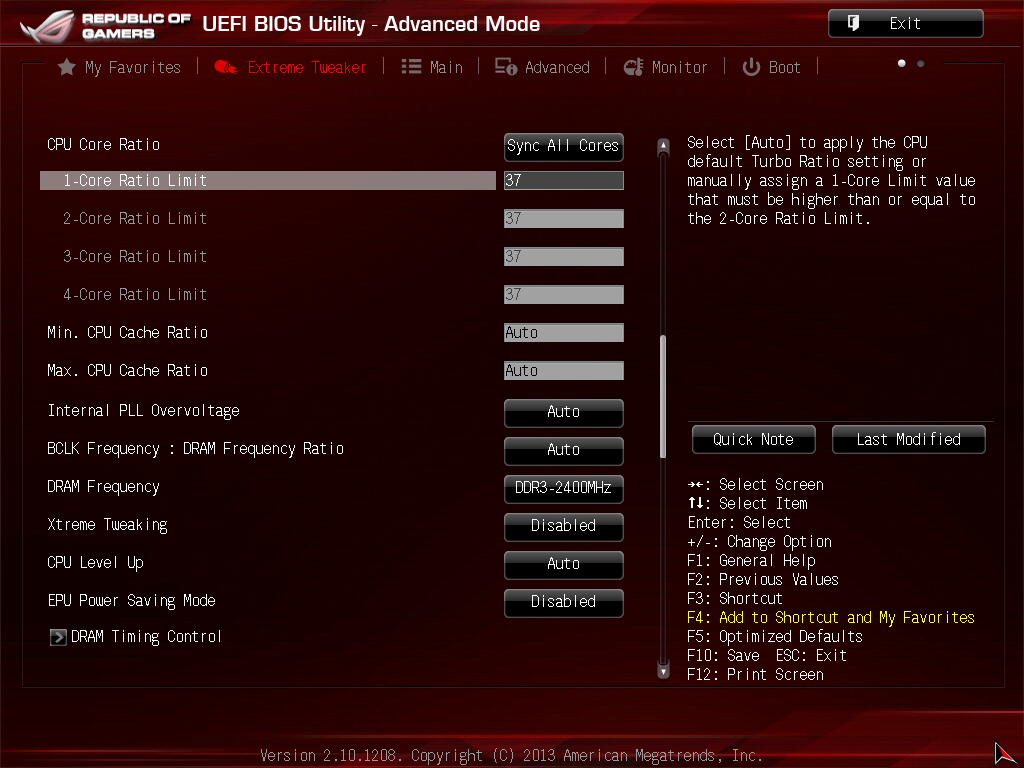
Task: Click the scroll down arrow icon
Action: pyautogui.click(x=662, y=671)
